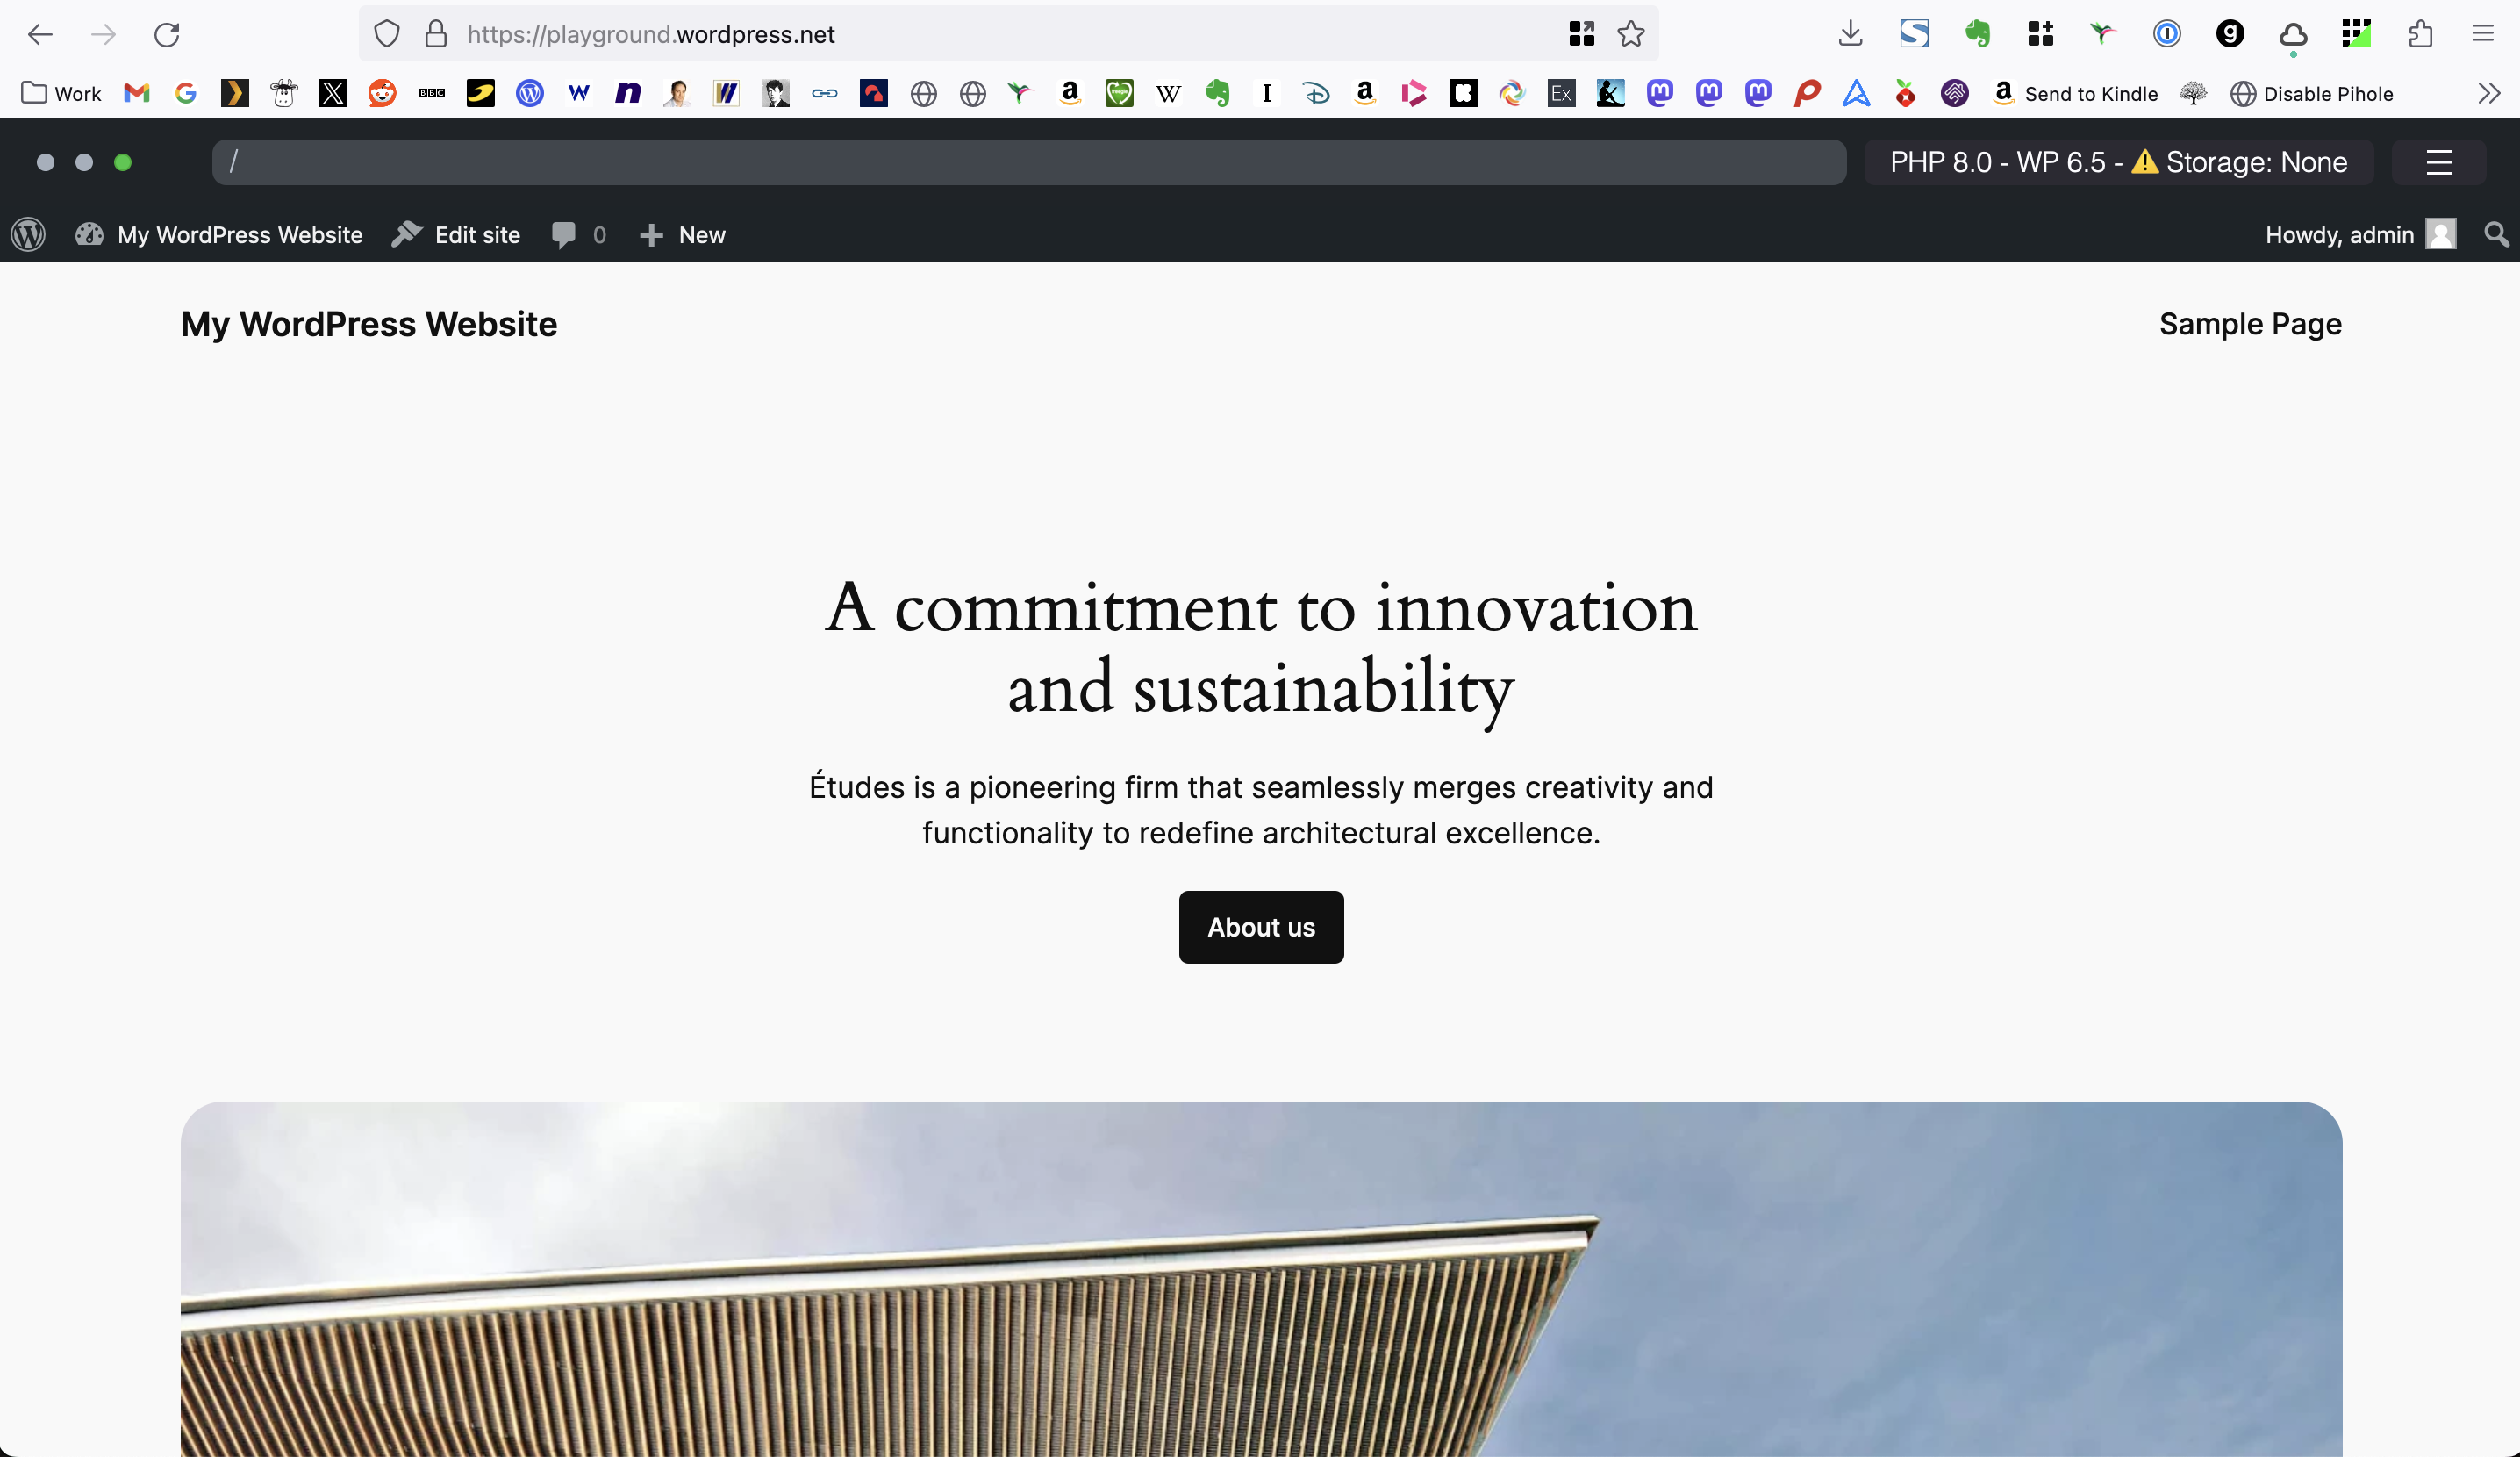Reload the page with the refresh icon
This screenshot has width=2520, height=1457.
coord(167,34)
